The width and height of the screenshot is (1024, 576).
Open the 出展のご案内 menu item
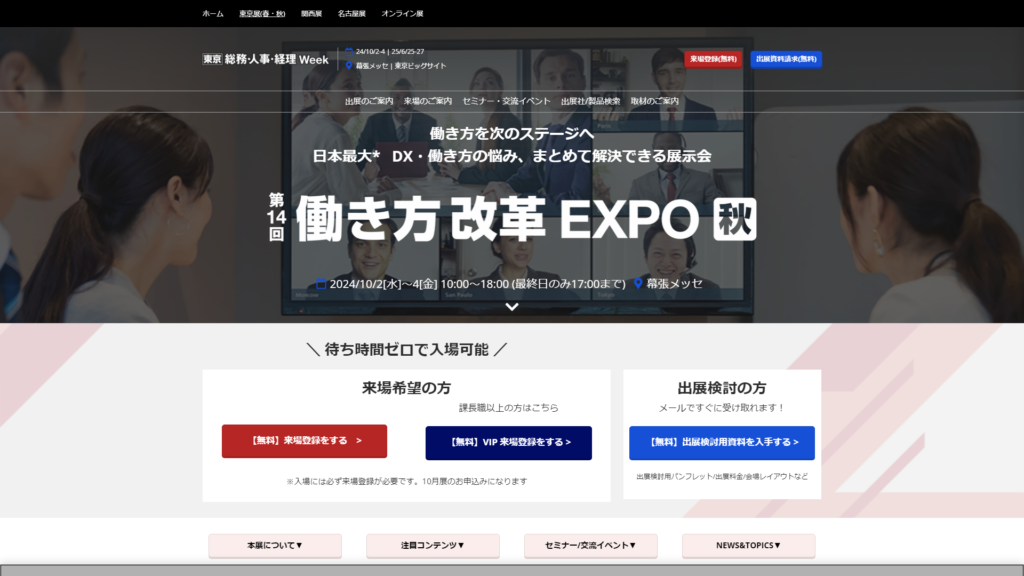369,101
